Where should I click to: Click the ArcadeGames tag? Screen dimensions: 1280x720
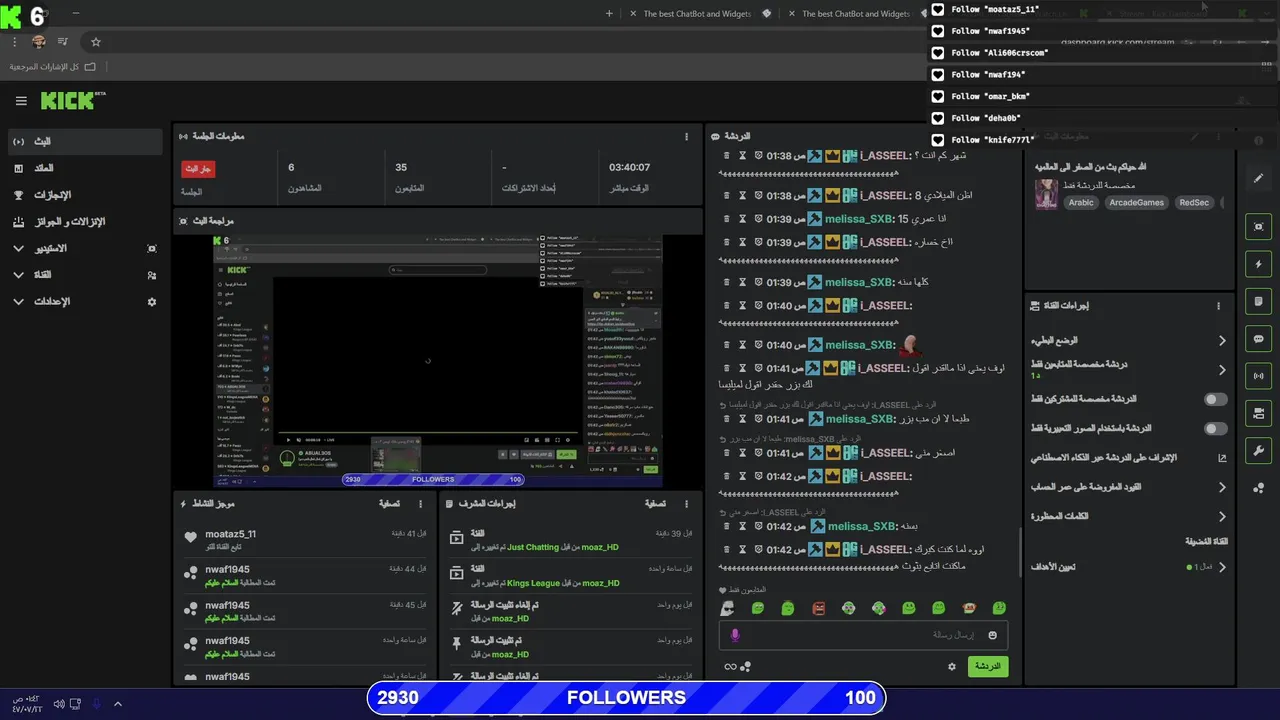click(x=1137, y=203)
